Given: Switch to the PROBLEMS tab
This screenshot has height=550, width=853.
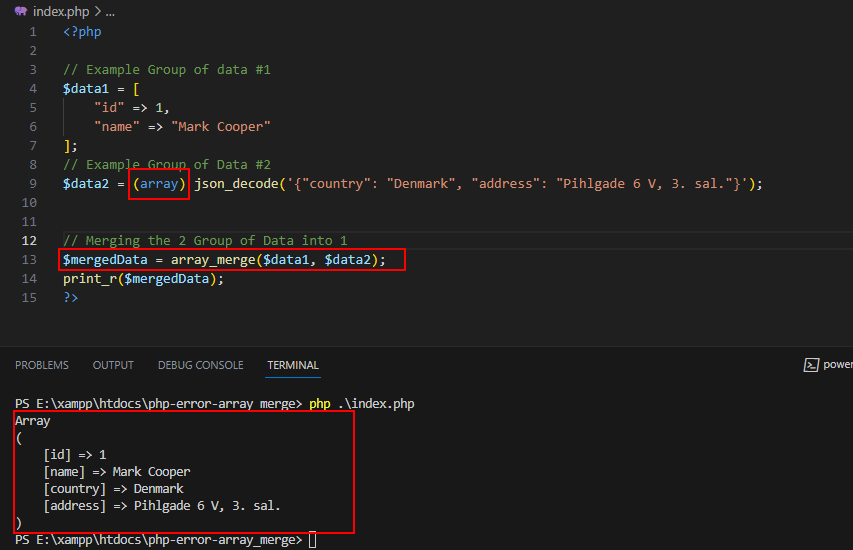Looking at the screenshot, I should click(x=42, y=365).
